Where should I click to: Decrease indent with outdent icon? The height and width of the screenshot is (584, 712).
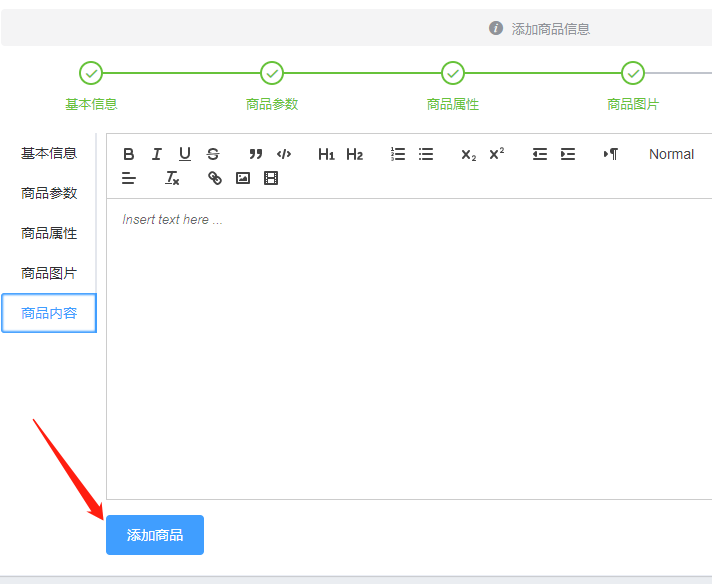(x=539, y=154)
